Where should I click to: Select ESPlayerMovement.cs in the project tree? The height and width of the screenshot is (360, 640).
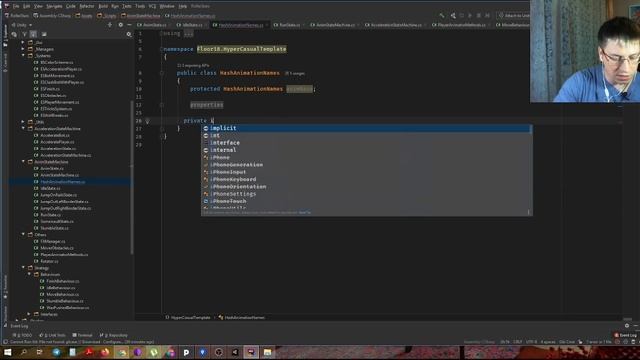point(60,102)
